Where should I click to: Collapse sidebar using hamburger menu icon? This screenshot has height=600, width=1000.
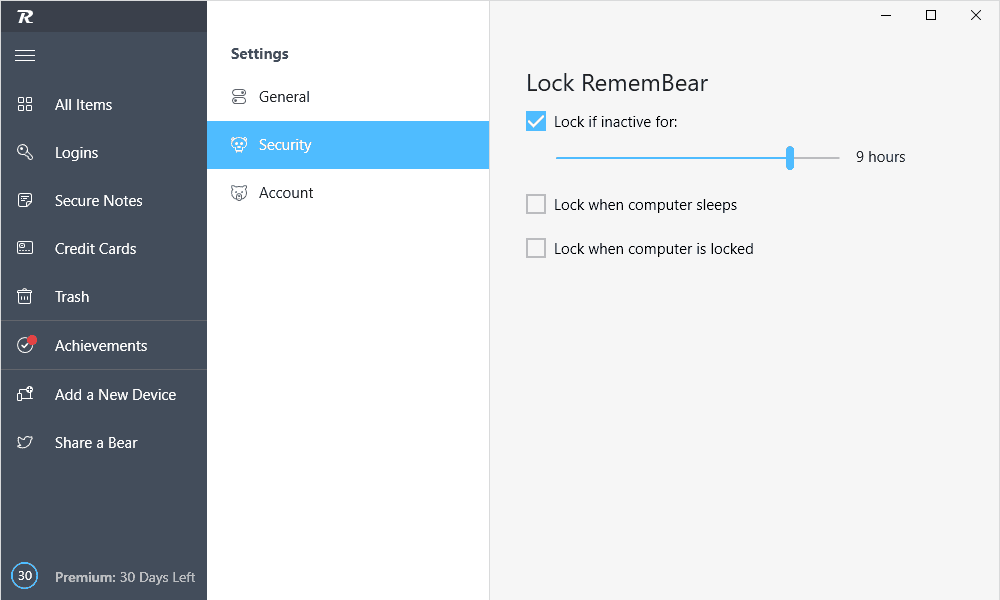coord(25,55)
